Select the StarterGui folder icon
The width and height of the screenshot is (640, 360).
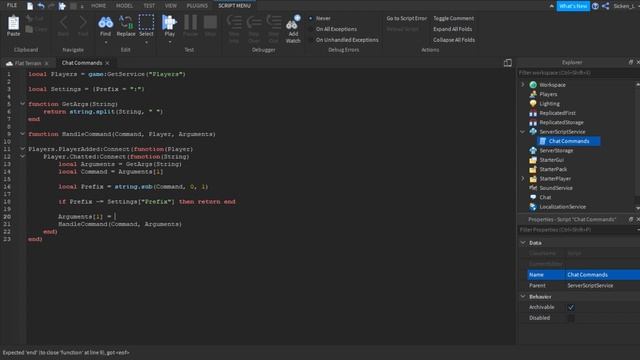pos(533,160)
